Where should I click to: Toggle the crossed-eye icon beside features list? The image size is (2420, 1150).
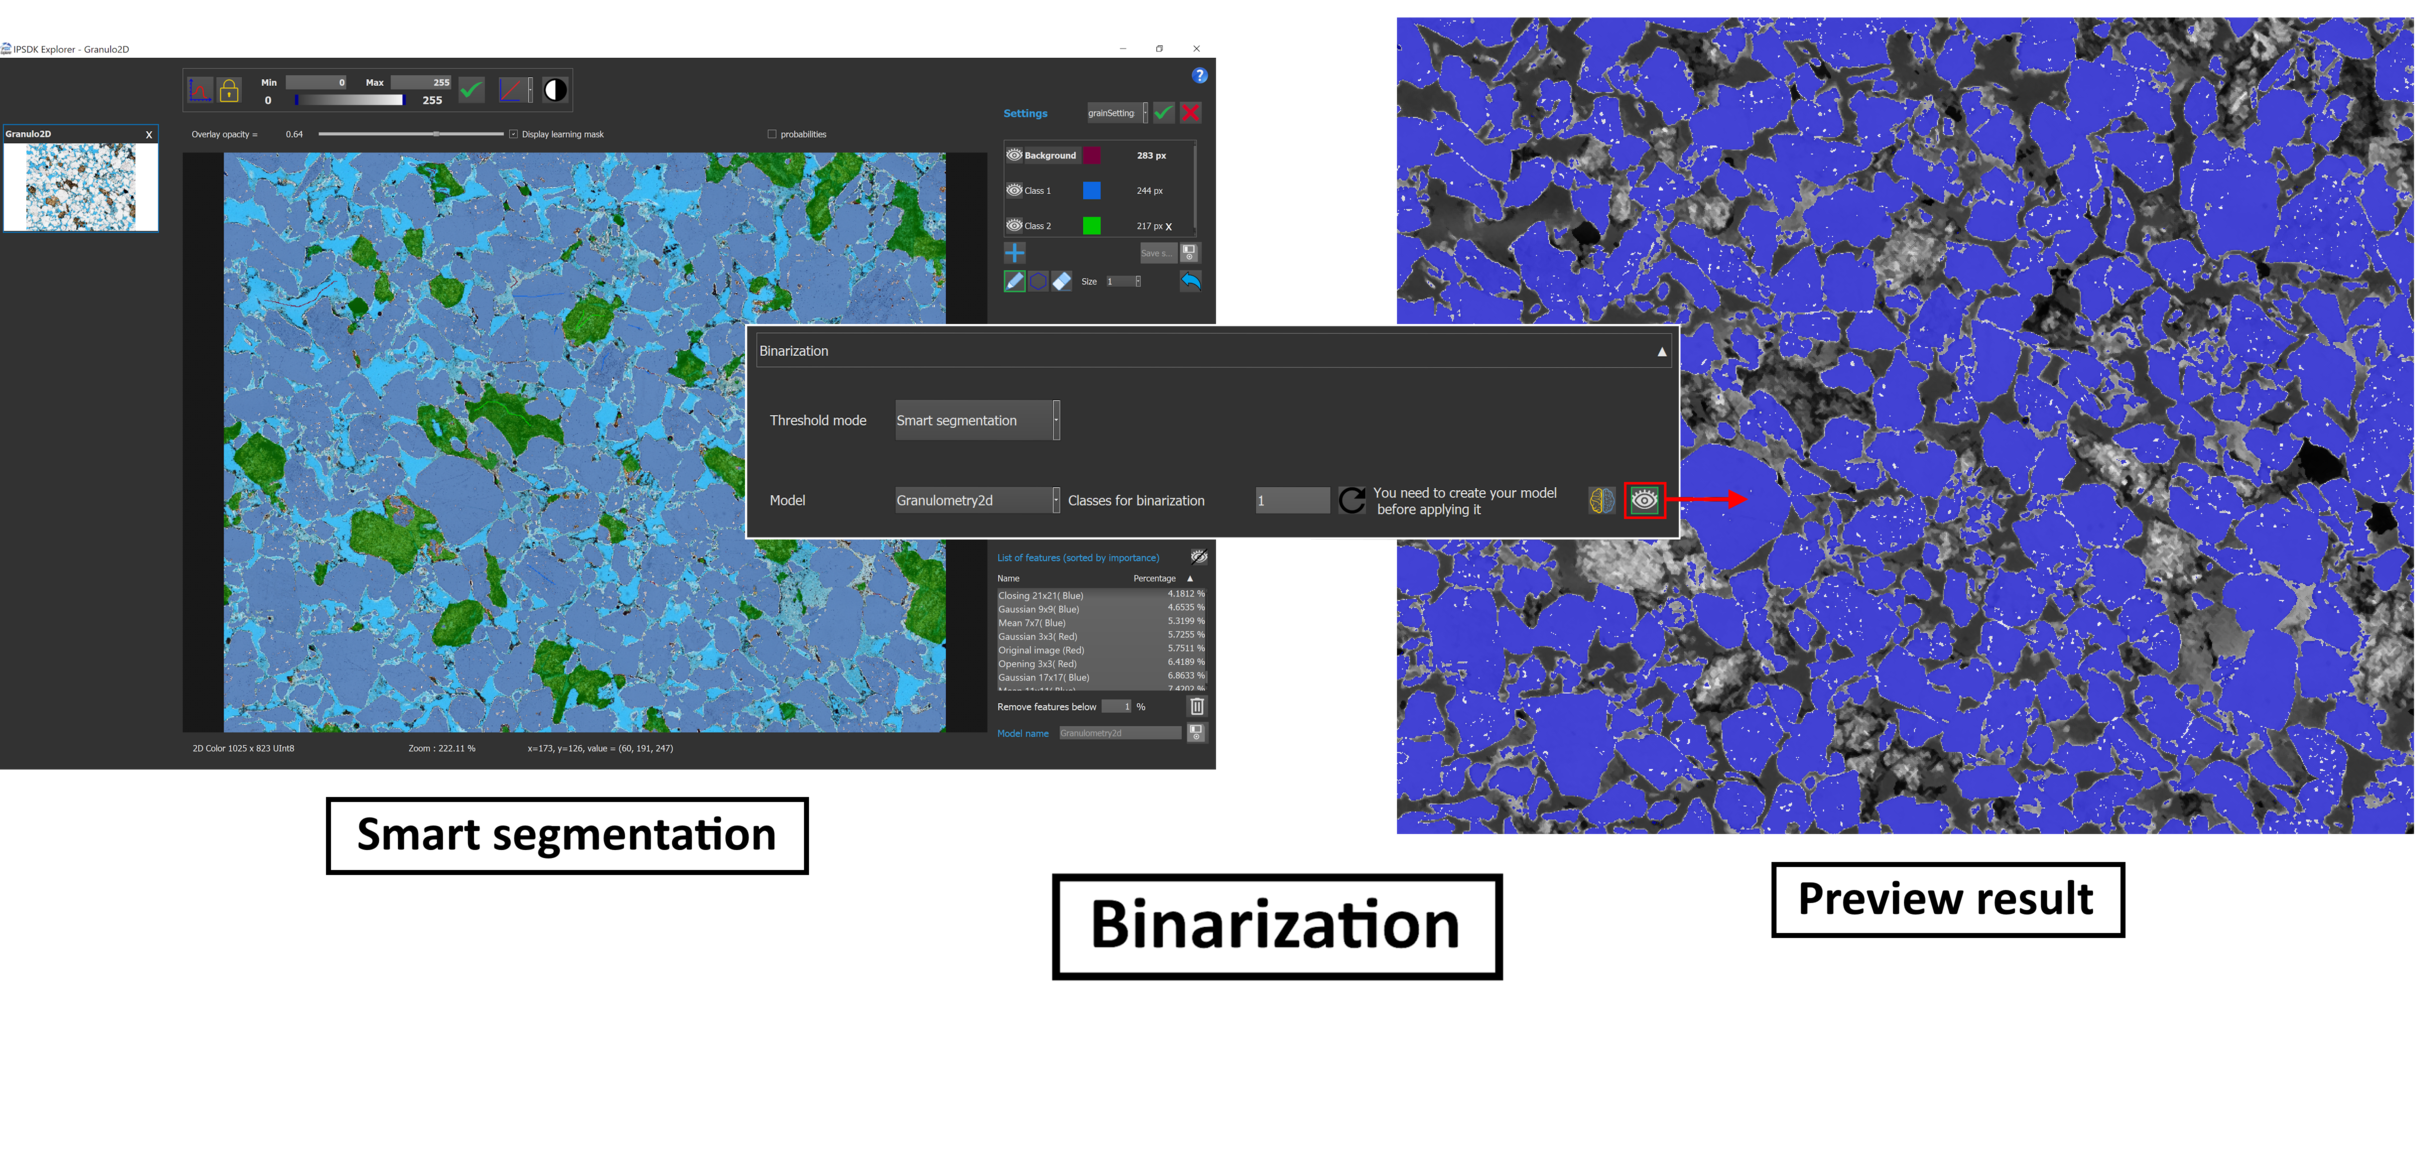[x=1198, y=557]
